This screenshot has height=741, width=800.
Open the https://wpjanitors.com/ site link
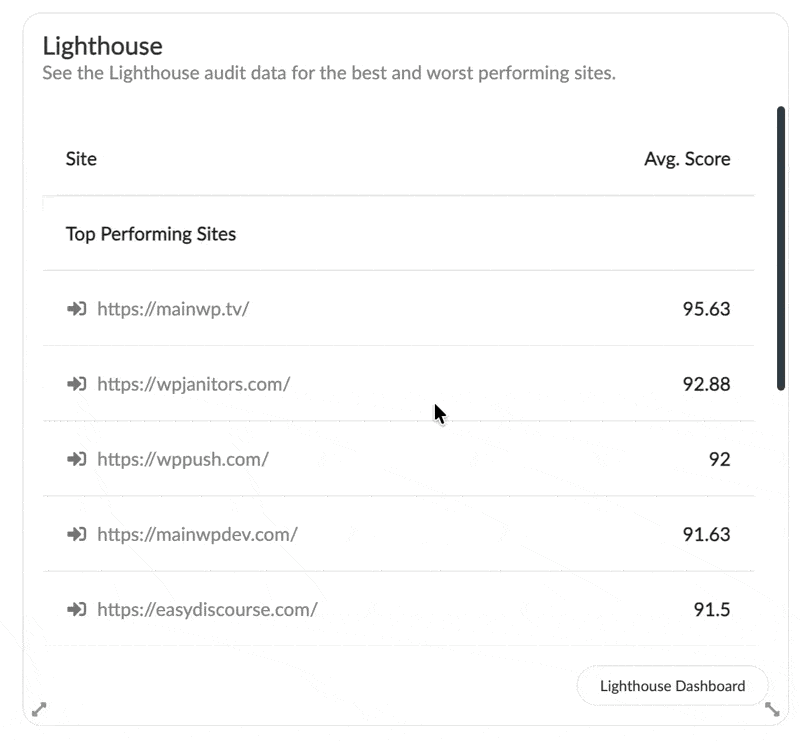point(192,384)
